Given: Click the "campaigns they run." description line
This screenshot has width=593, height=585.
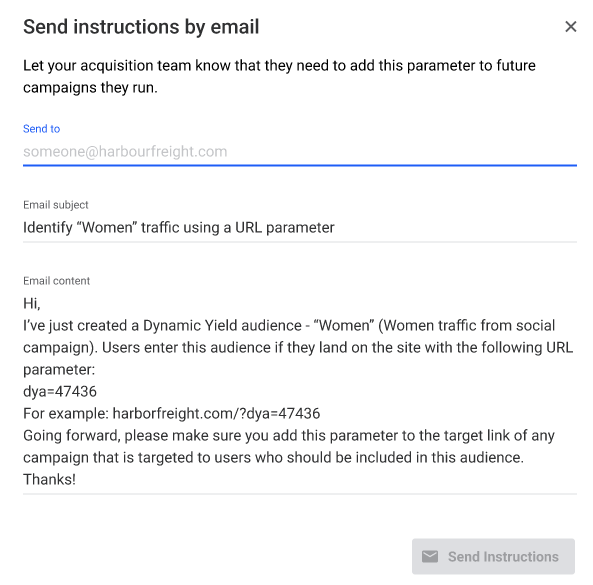Looking at the screenshot, I should (90, 88).
